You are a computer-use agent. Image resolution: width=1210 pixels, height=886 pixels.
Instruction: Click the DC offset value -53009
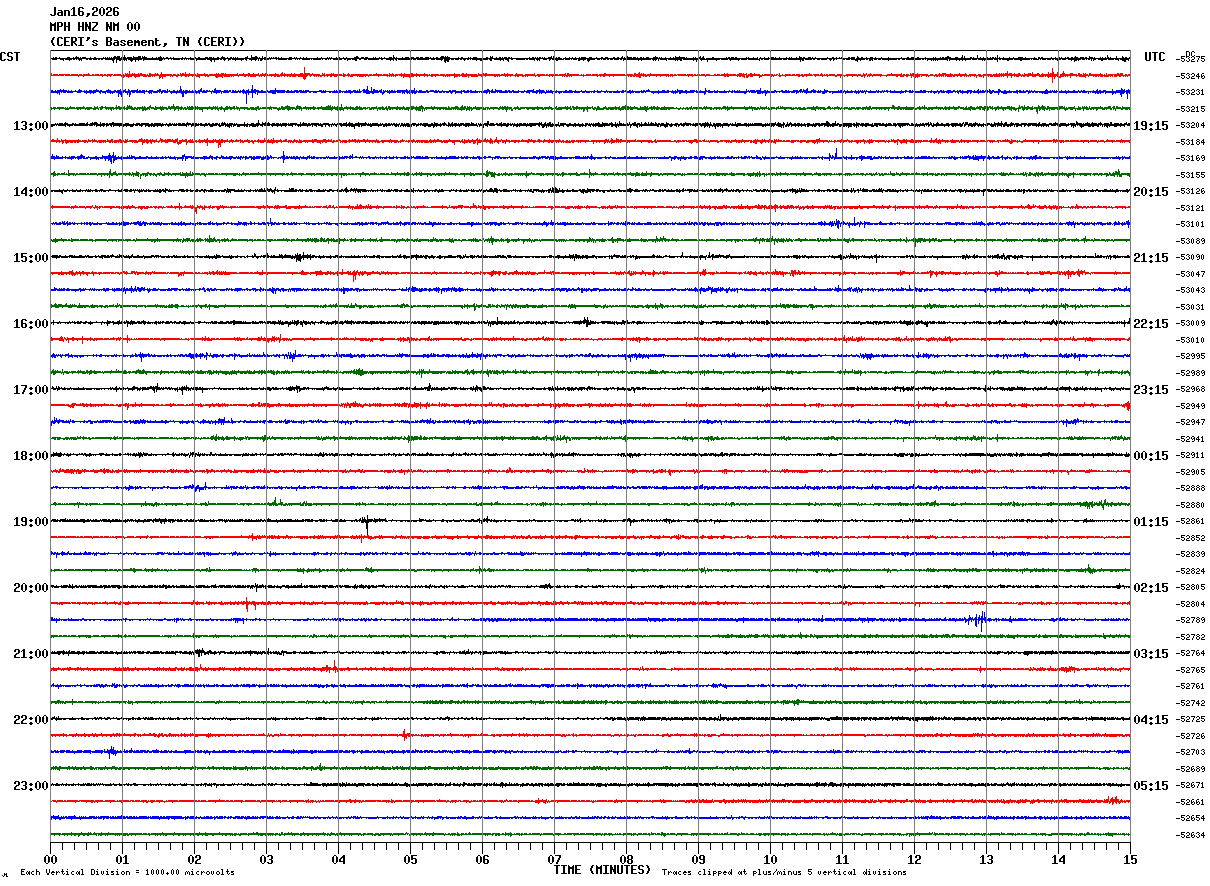tap(1190, 323)
